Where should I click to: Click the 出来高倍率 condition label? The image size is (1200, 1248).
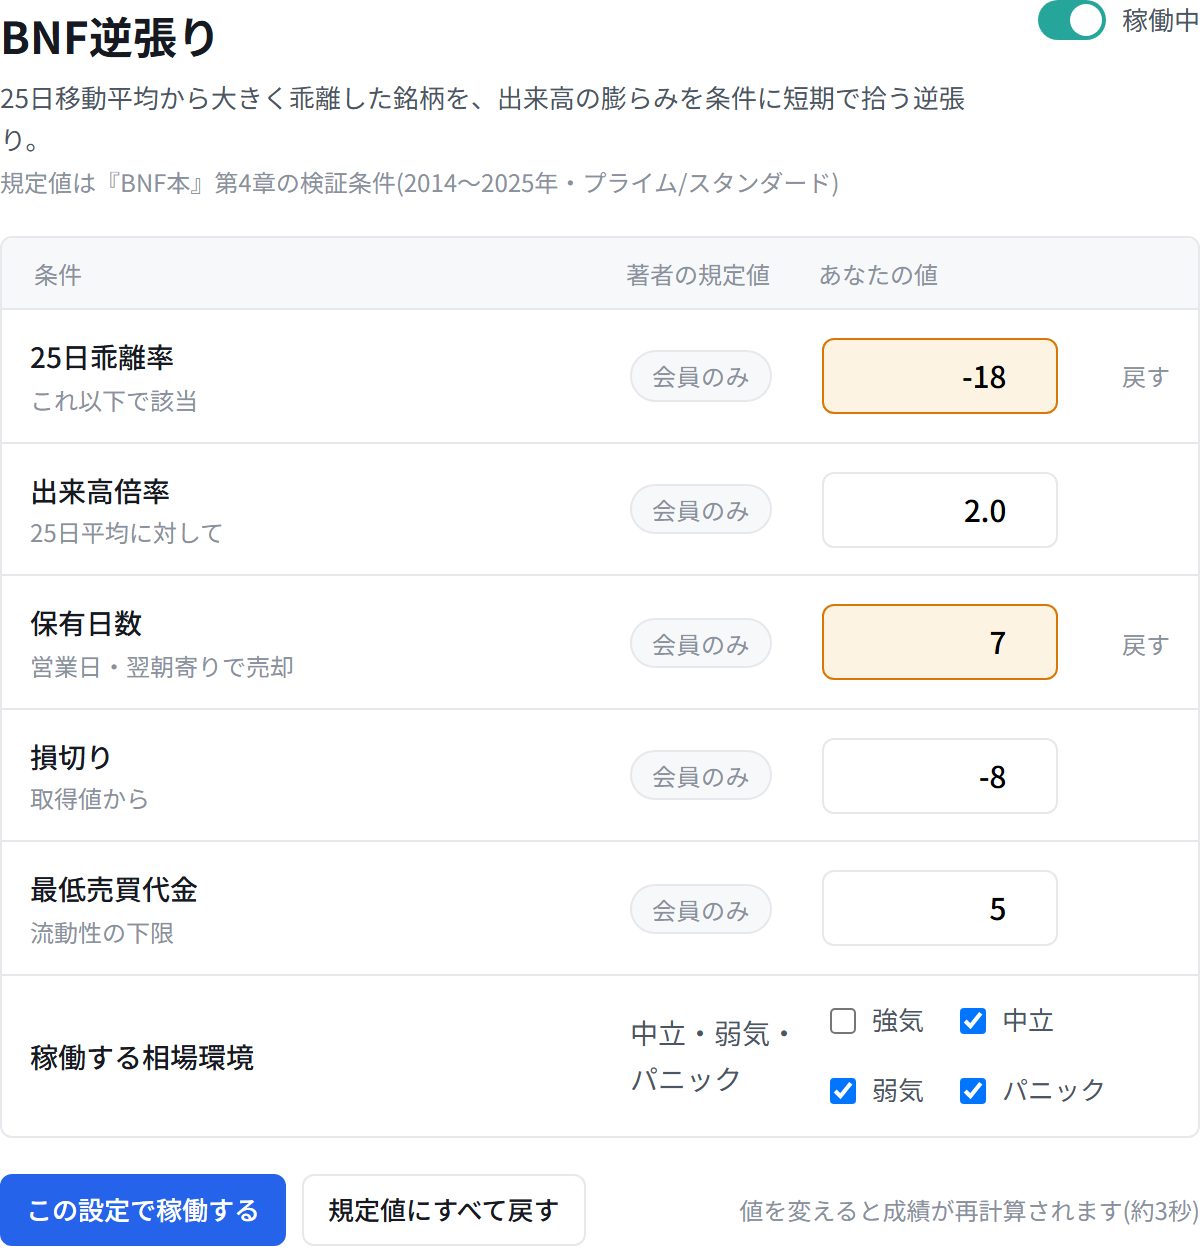(100, 492)
